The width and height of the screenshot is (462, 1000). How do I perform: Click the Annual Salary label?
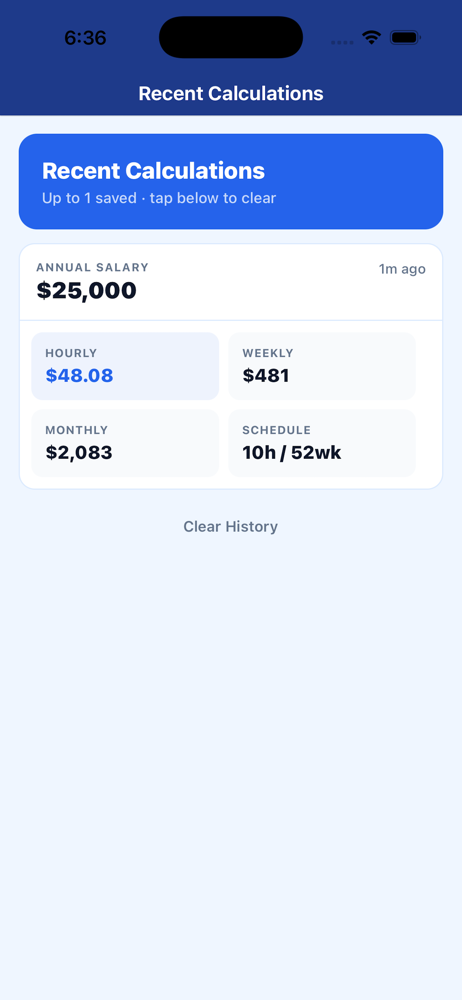(x=93, y=267)
